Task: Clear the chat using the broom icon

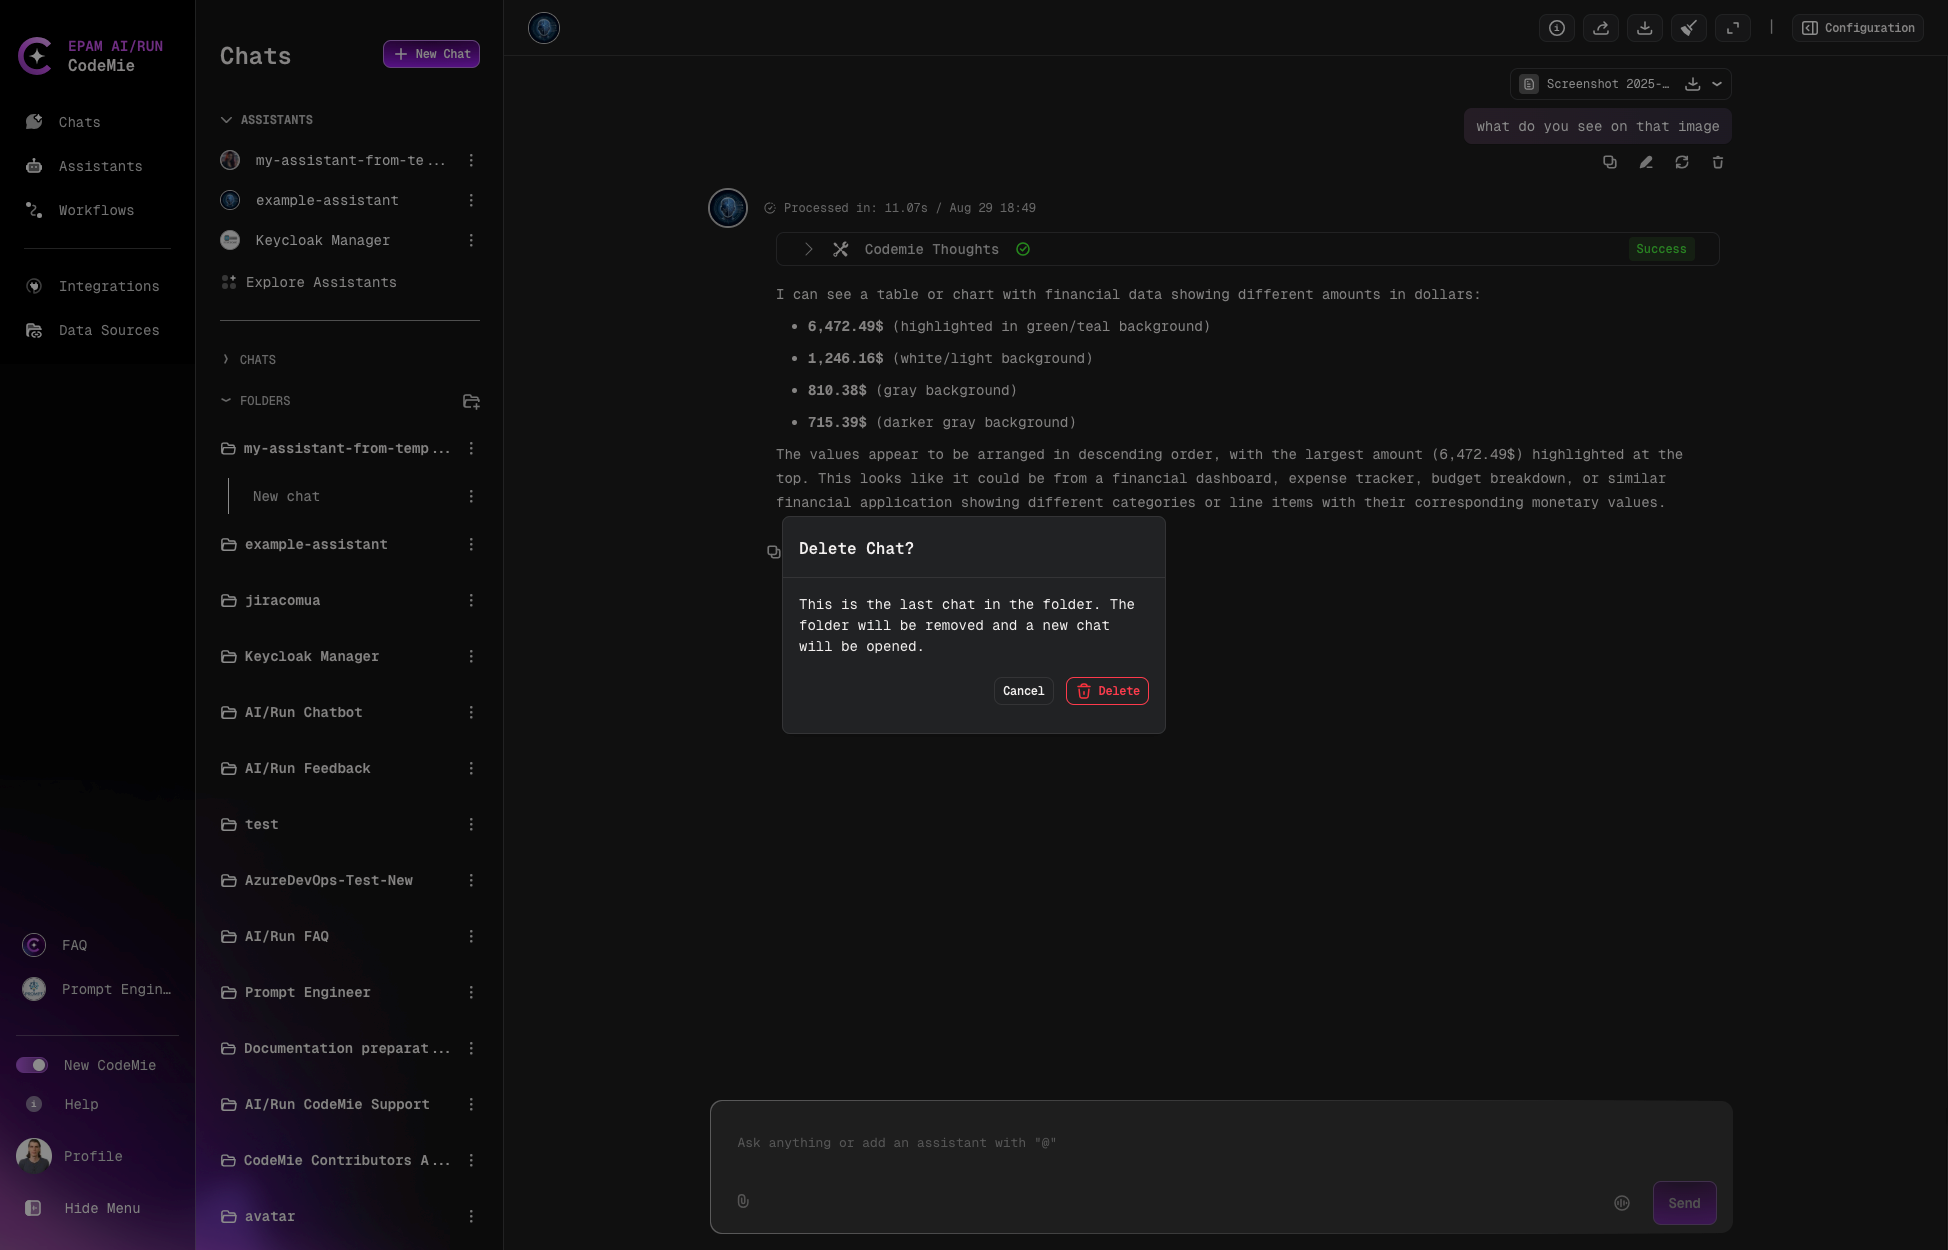Action: (x=1689, y=28)
